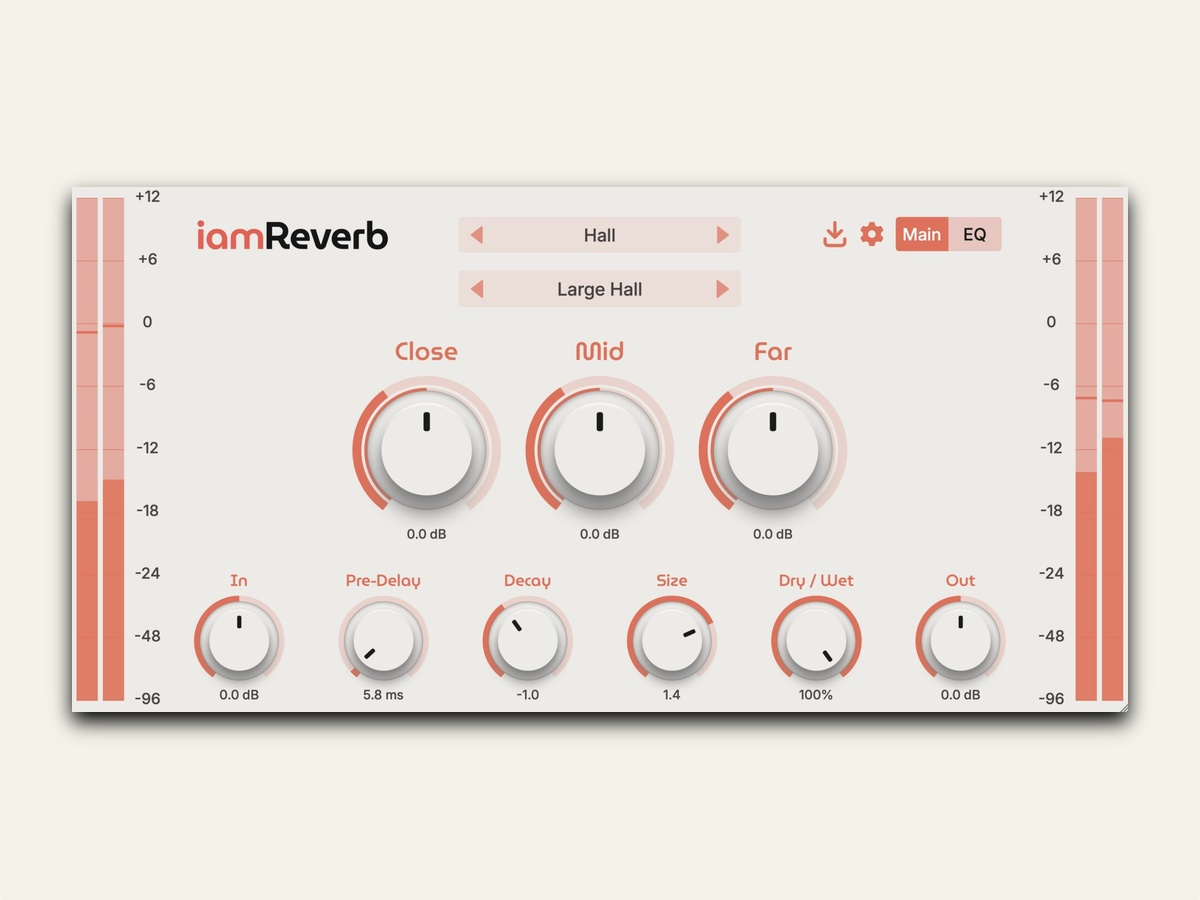Click the Decay knob
Image resolution: width=1200 pixels, height=900 pixels.
[x=527, y=640]
